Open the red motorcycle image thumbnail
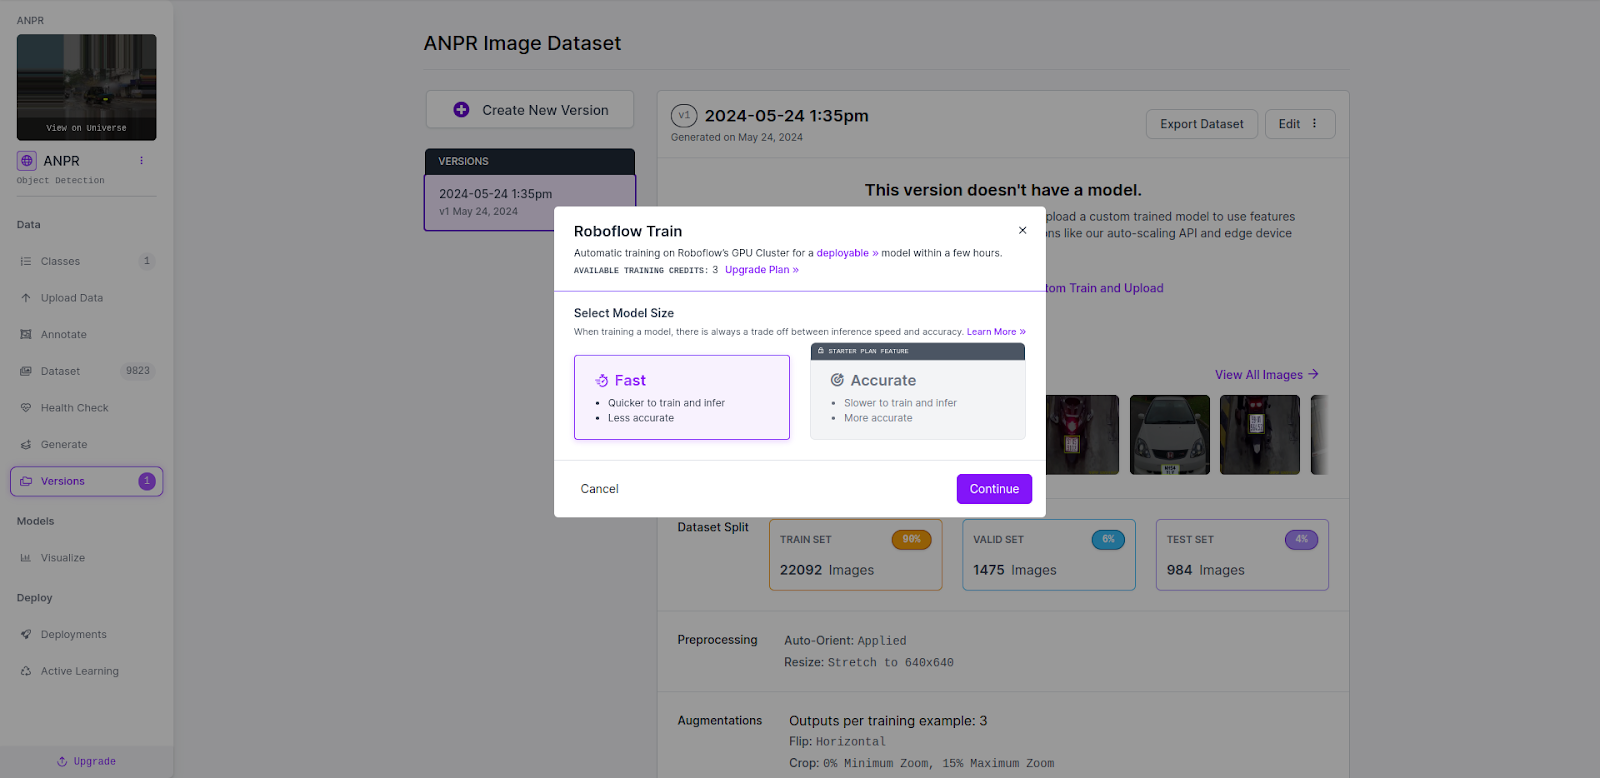 point(1082,435)
